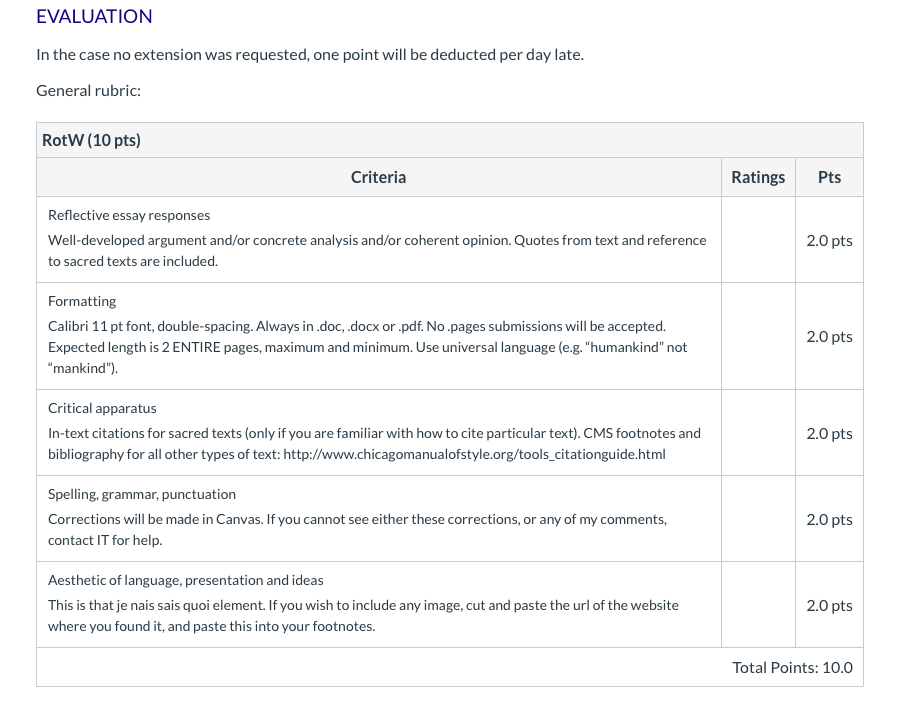Click the Total Points: 10.0 text
The image size is (908, 706).
tap(792, 668)
